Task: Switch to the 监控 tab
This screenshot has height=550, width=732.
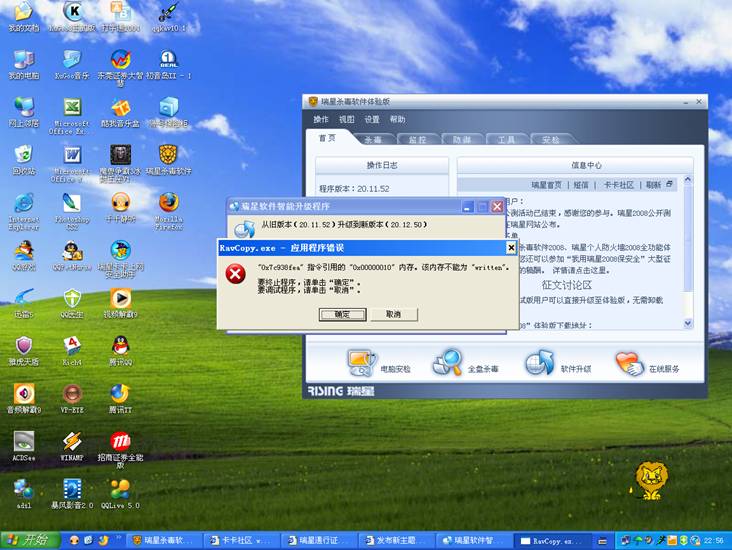Action: pyautogui.click(x=417, y=140)
